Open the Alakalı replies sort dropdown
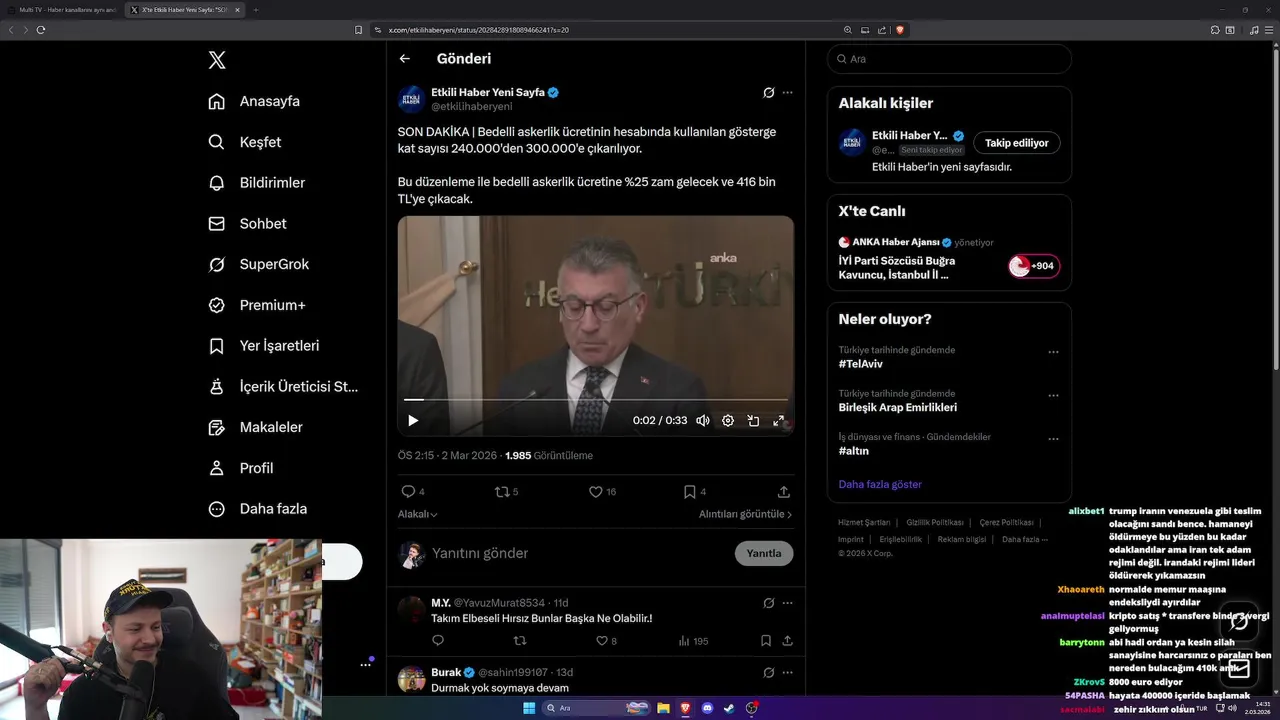 click(x=418, y=514)
